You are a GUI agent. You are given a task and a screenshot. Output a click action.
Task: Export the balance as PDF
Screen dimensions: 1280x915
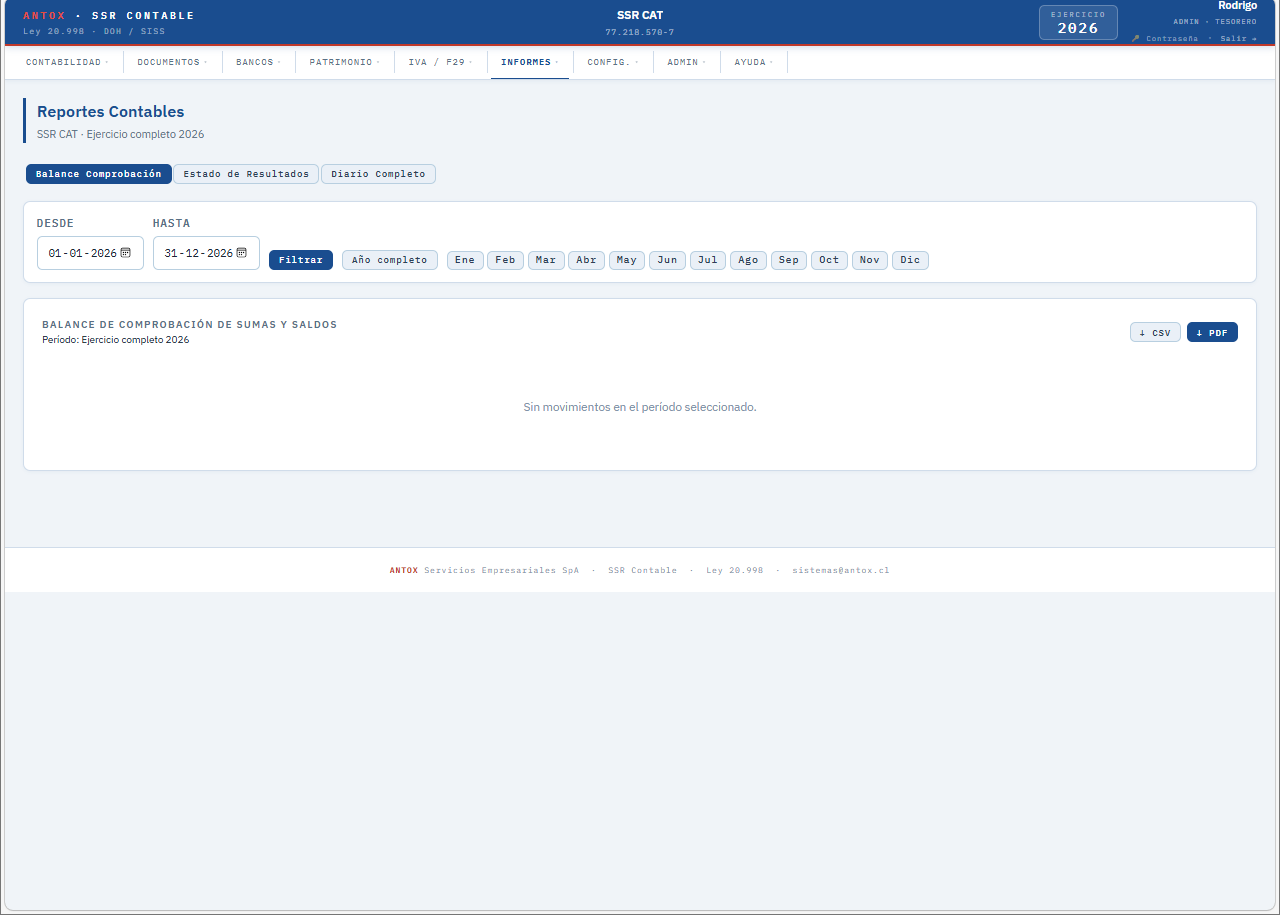pyautogui.click(x=1212, y=333)
